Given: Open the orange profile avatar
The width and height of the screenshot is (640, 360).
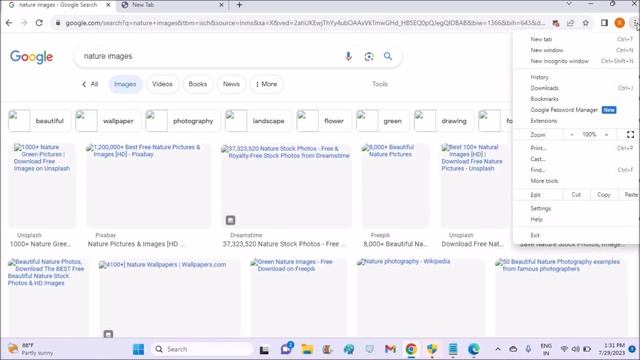Looking at the screenshot, I should pos(620,23).
